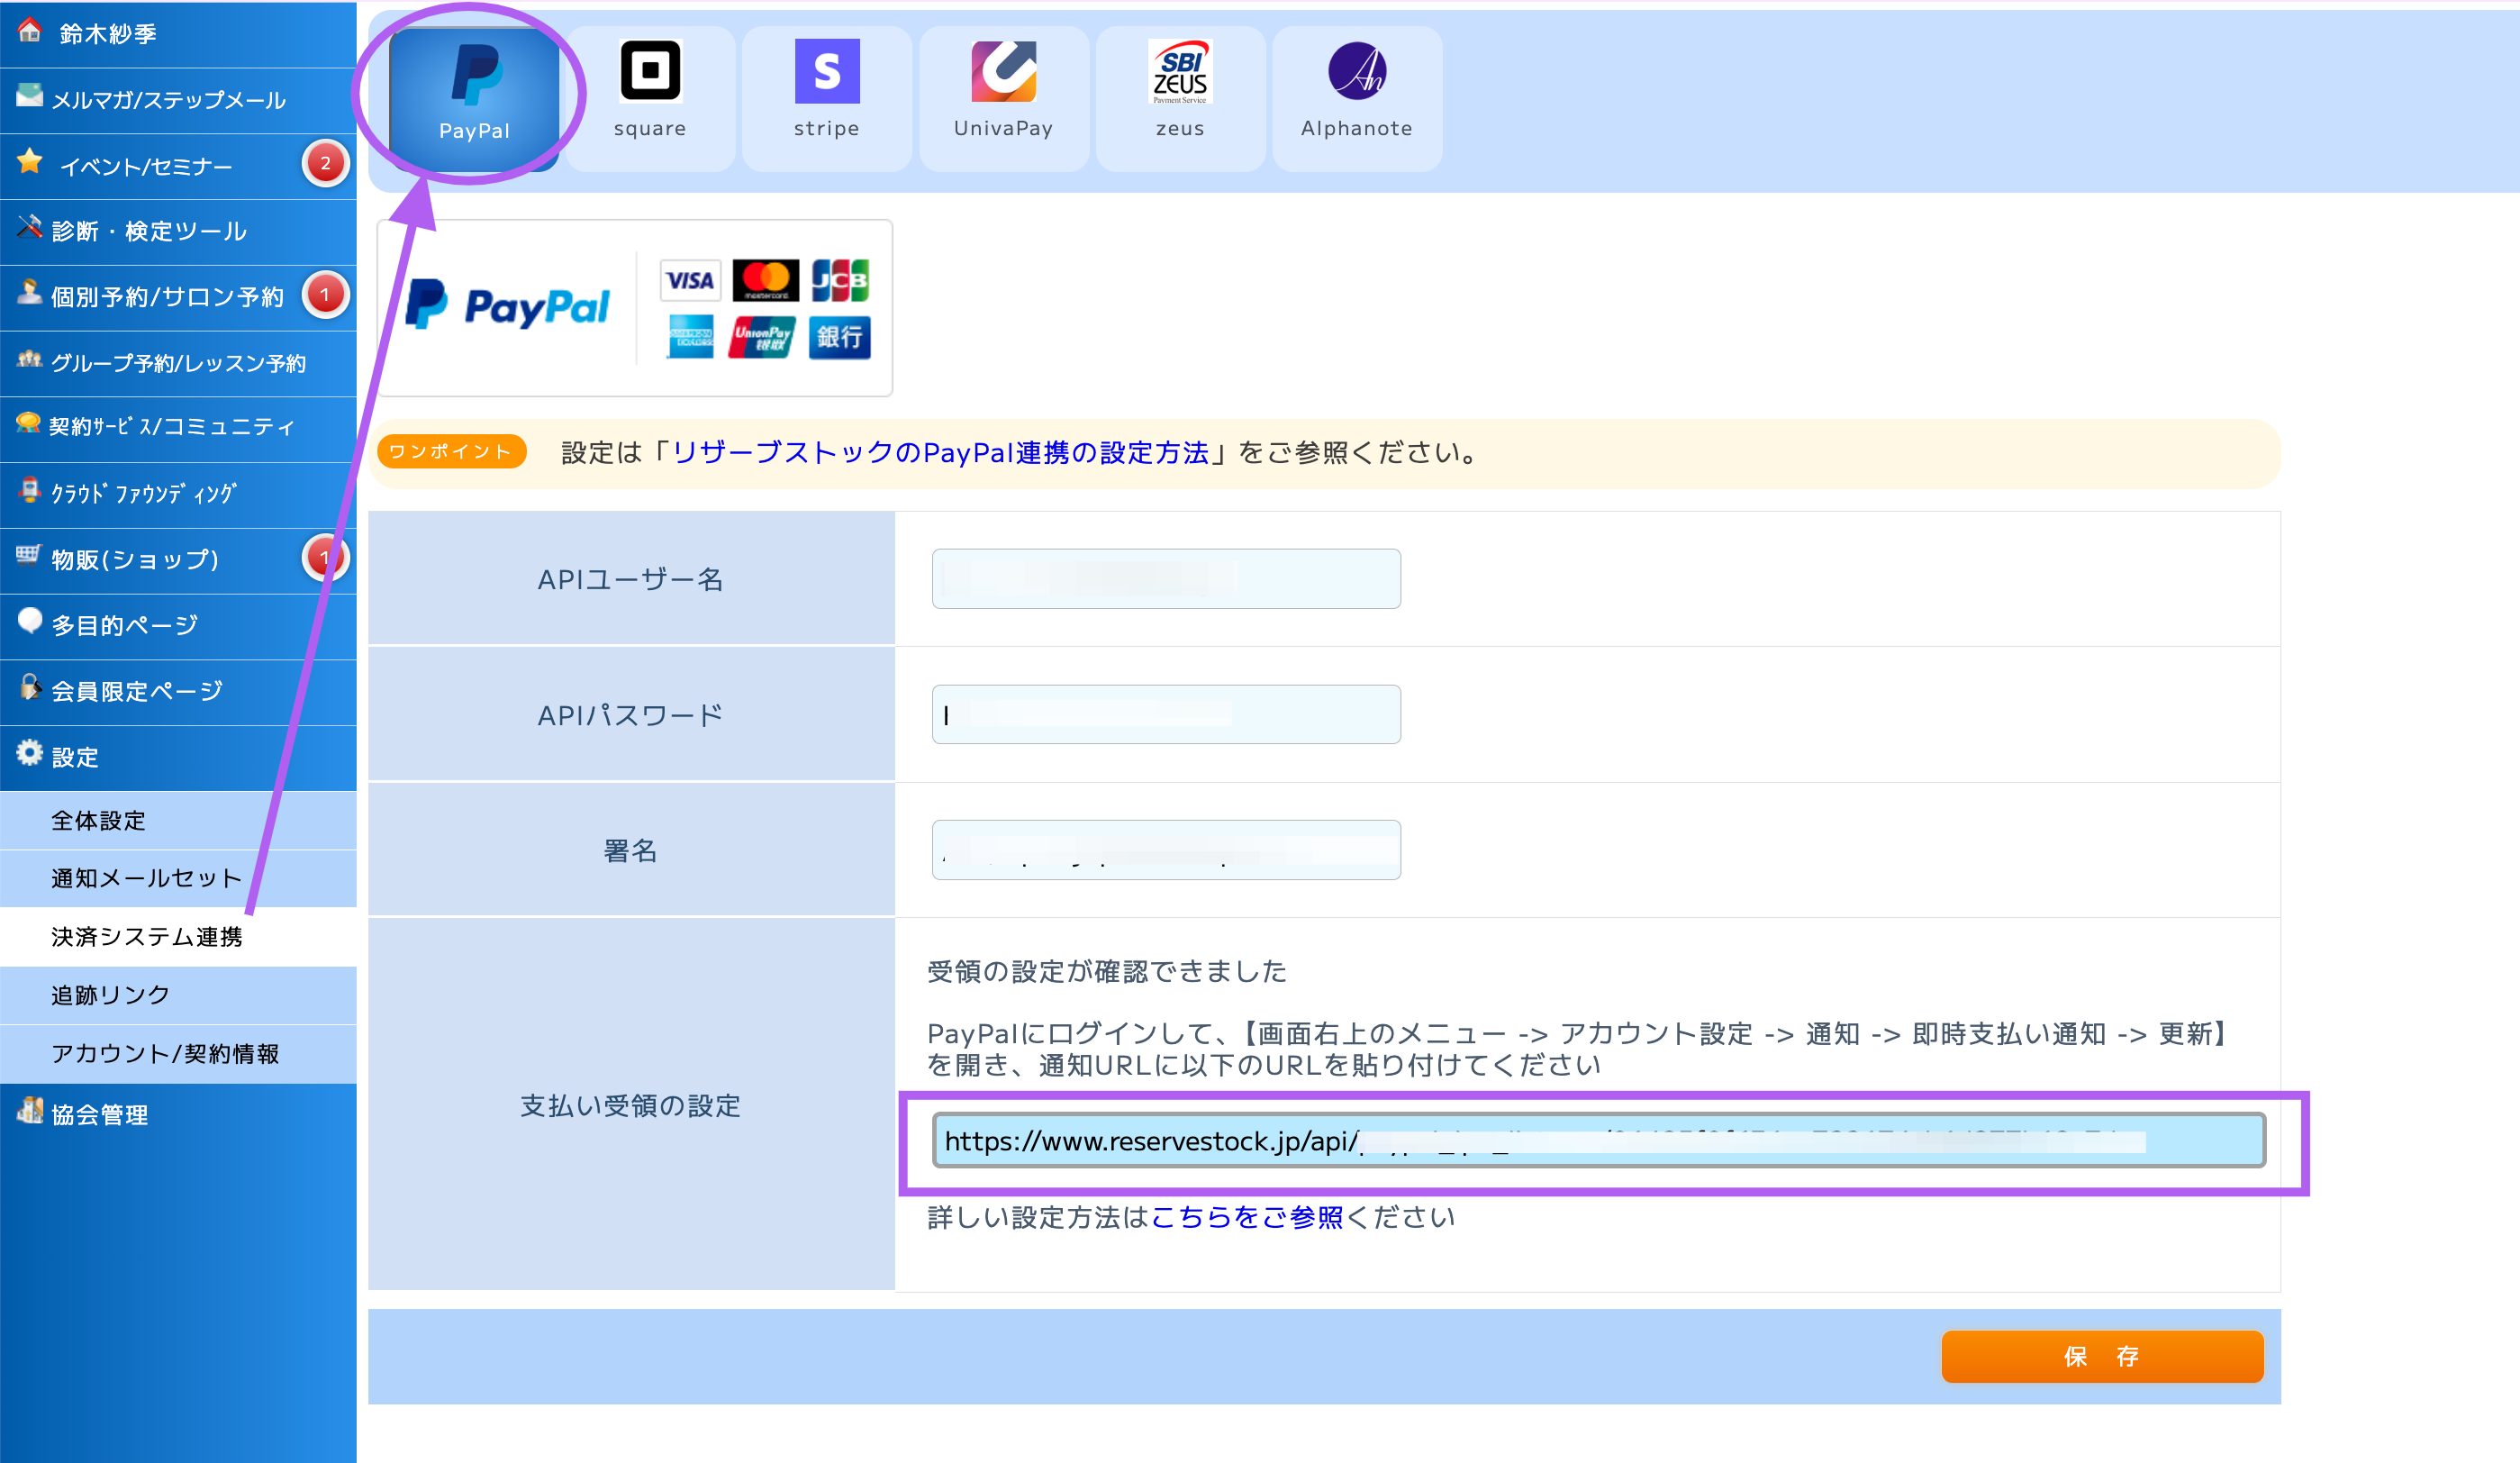Click the mail icon for メルマガ/ステップメール

click(x=30, y=96)
